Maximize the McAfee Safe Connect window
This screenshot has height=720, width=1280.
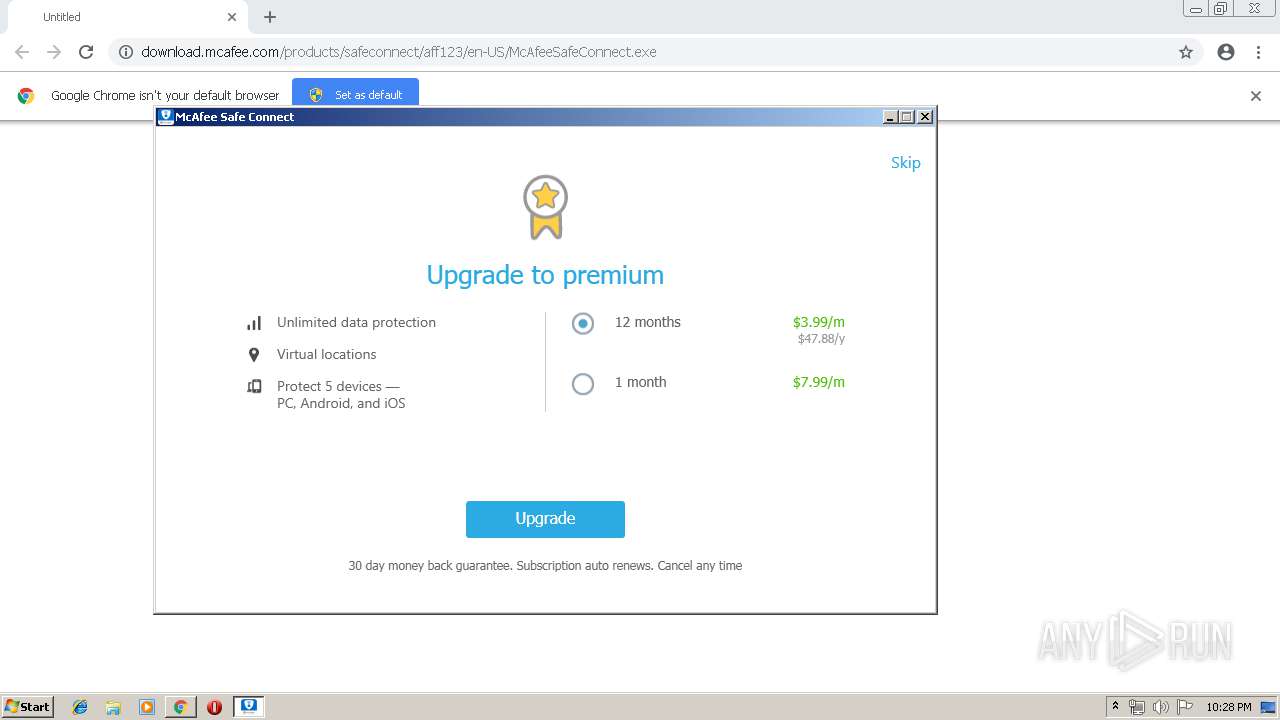[x=907, y=117]
